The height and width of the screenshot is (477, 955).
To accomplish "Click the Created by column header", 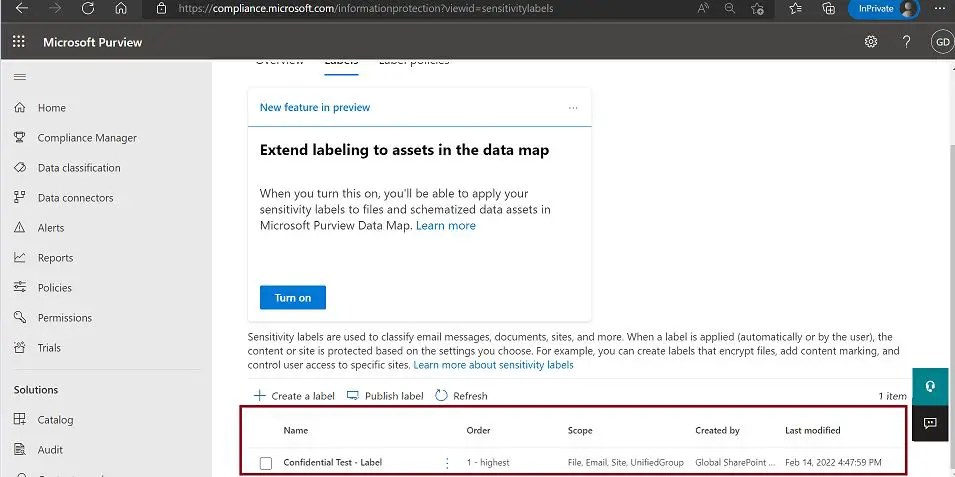I will click(717, 430).
